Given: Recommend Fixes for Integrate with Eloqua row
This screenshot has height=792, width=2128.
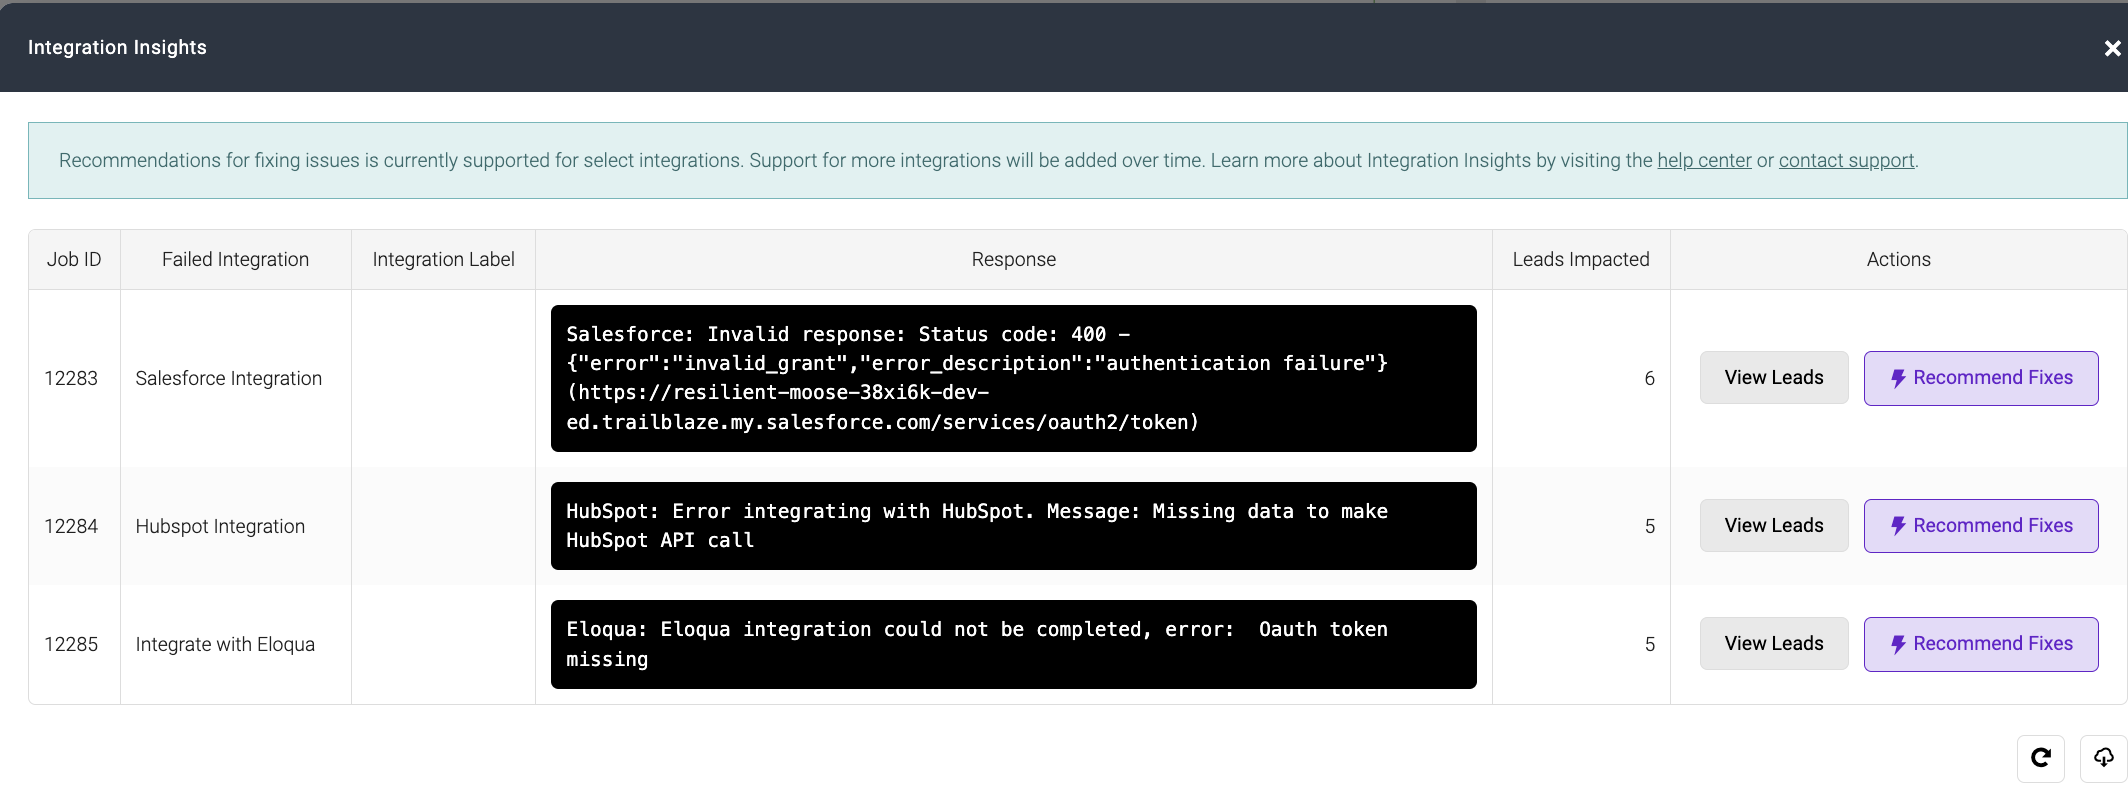Looking at the screenshot, I should pyautogui.click(x=1981, y=644).
